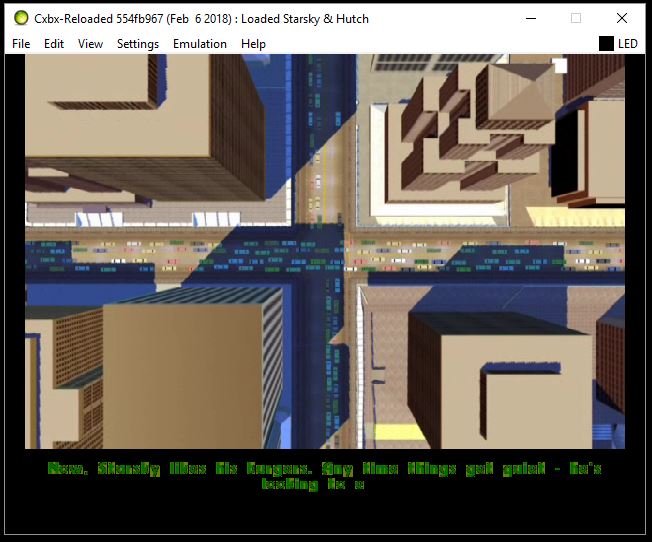
Task: Open the File menu
Action: tap(21, 44)
